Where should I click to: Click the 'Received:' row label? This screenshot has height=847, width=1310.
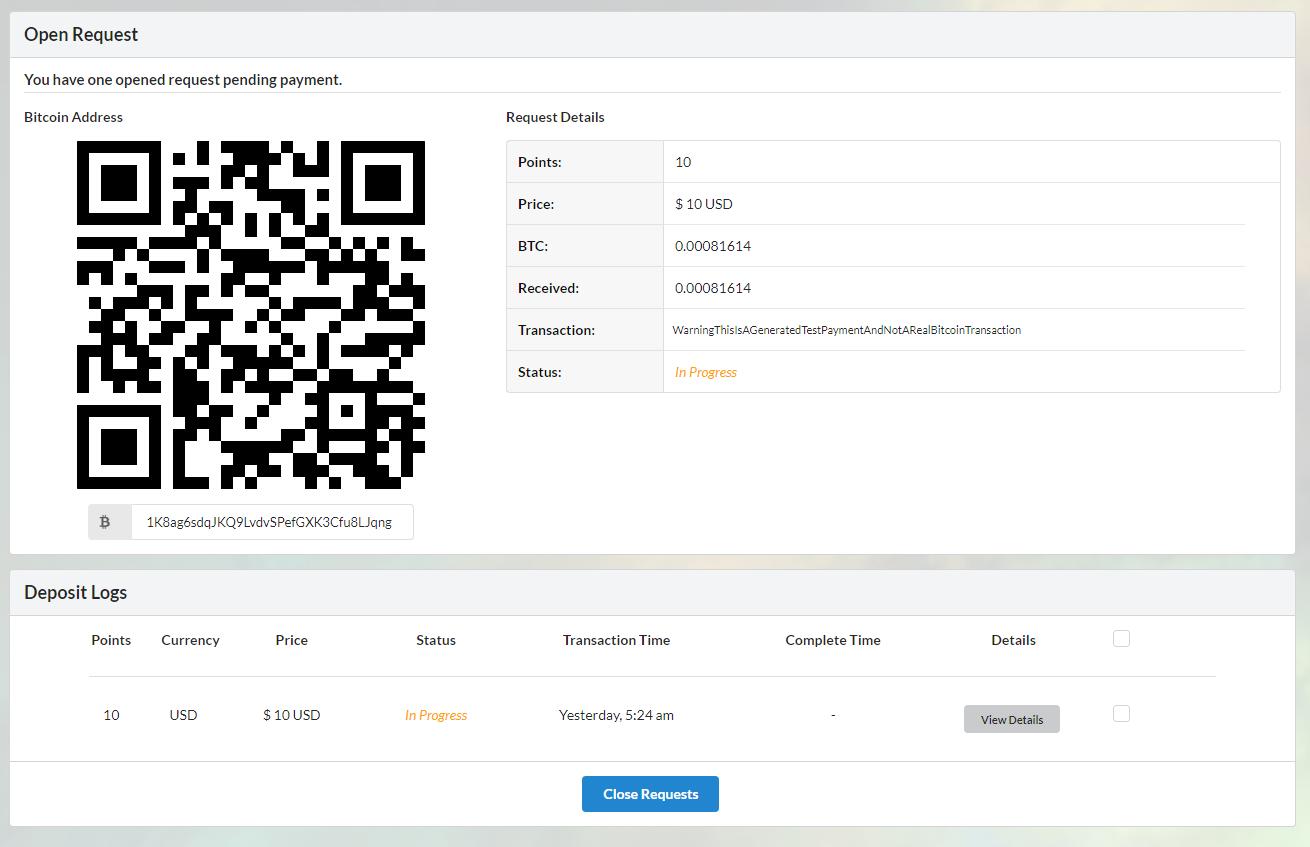point(548,288)
